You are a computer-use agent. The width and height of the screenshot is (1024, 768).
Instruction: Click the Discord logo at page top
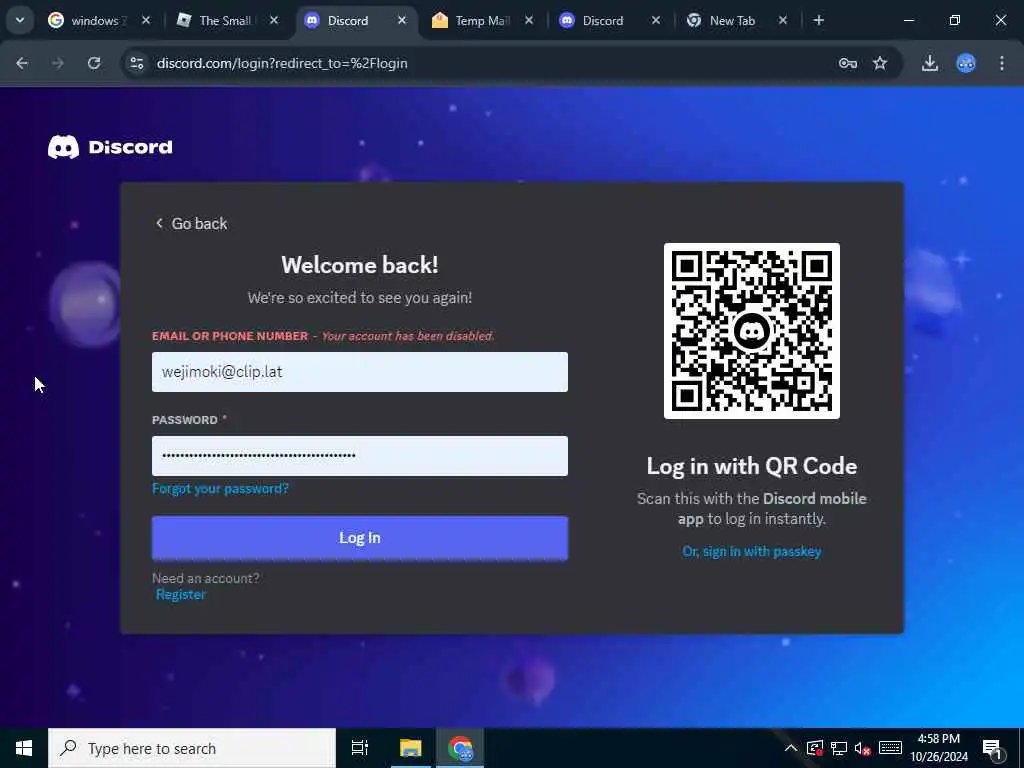pyautogui.click(x=110, y=147)
